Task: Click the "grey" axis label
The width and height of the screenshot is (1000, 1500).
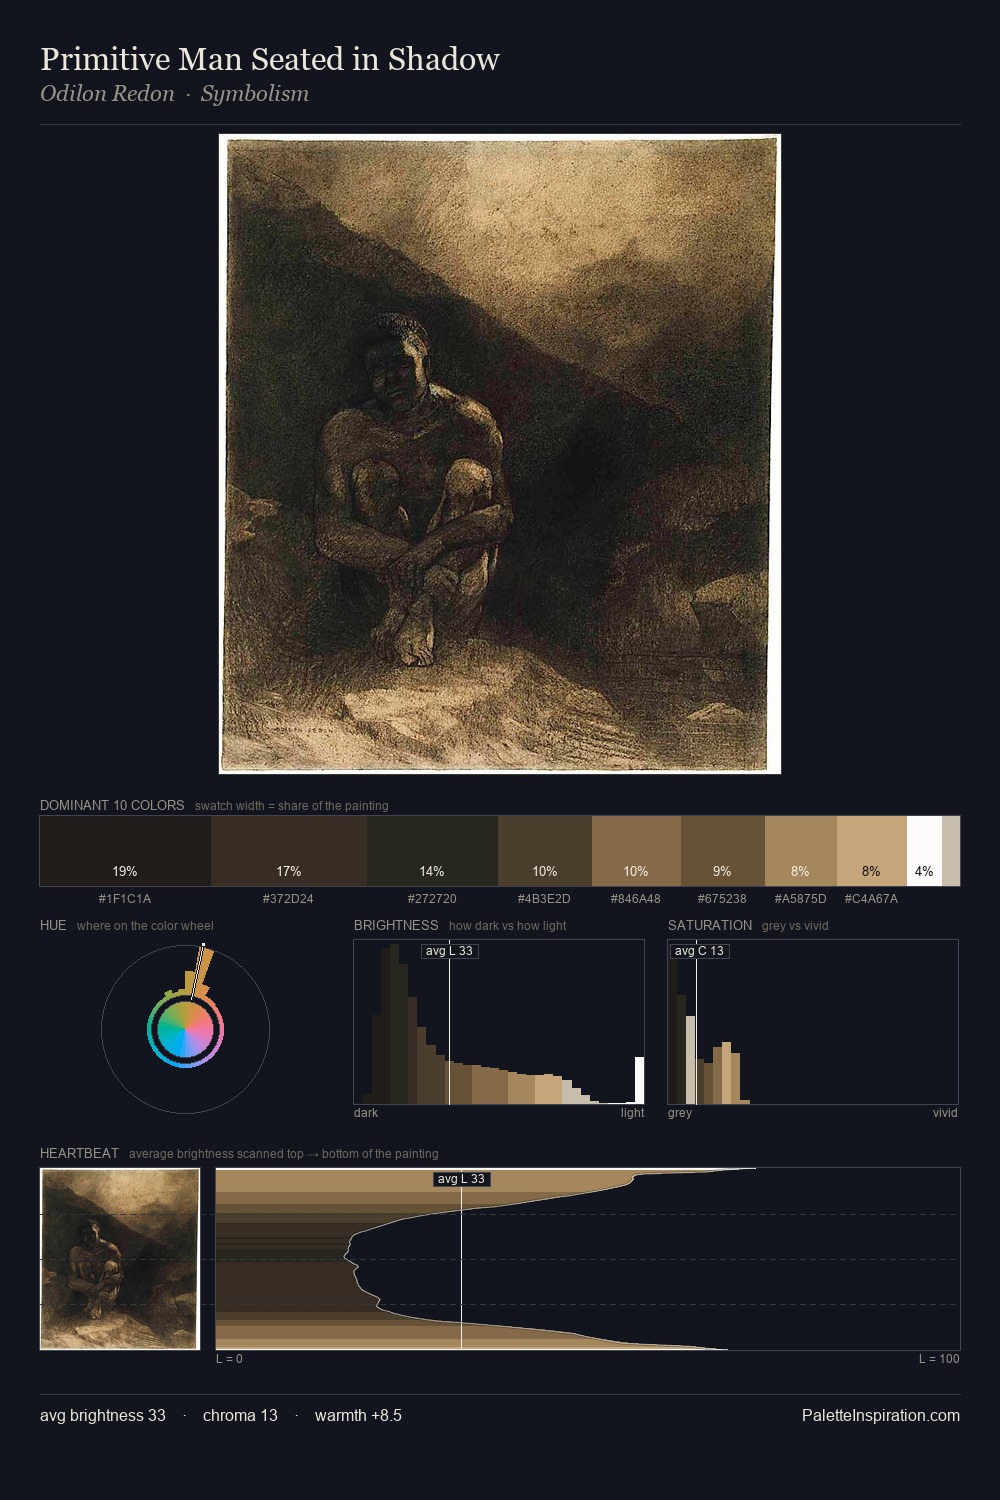Action: click(680, 1113)
